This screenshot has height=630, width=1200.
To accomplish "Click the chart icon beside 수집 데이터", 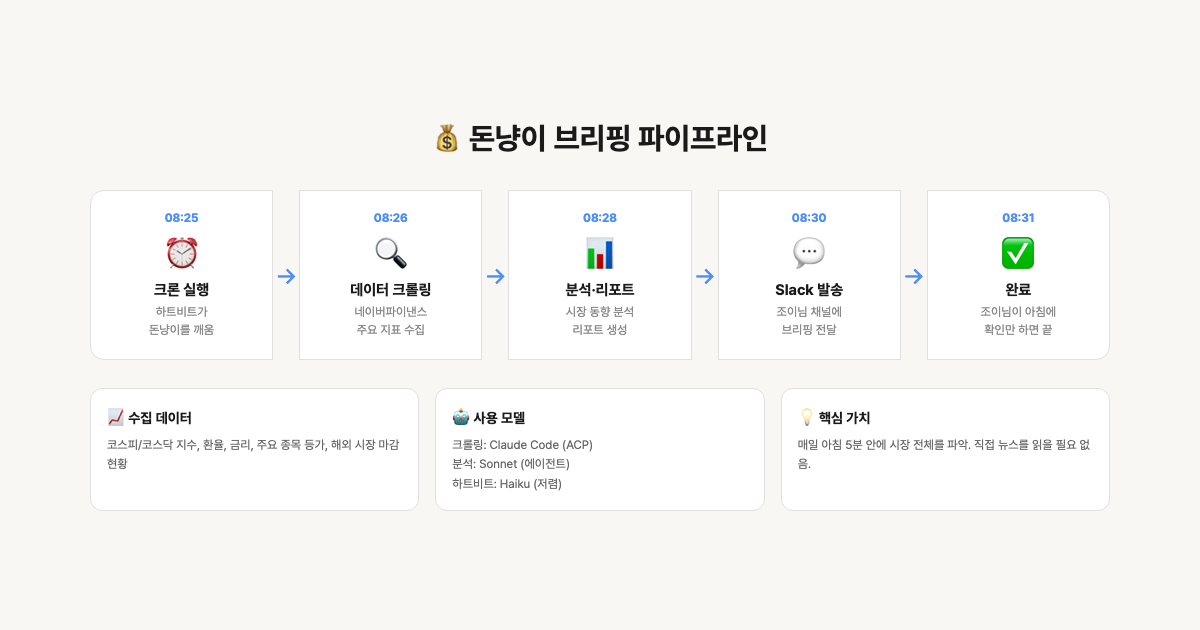I will 115,417.
